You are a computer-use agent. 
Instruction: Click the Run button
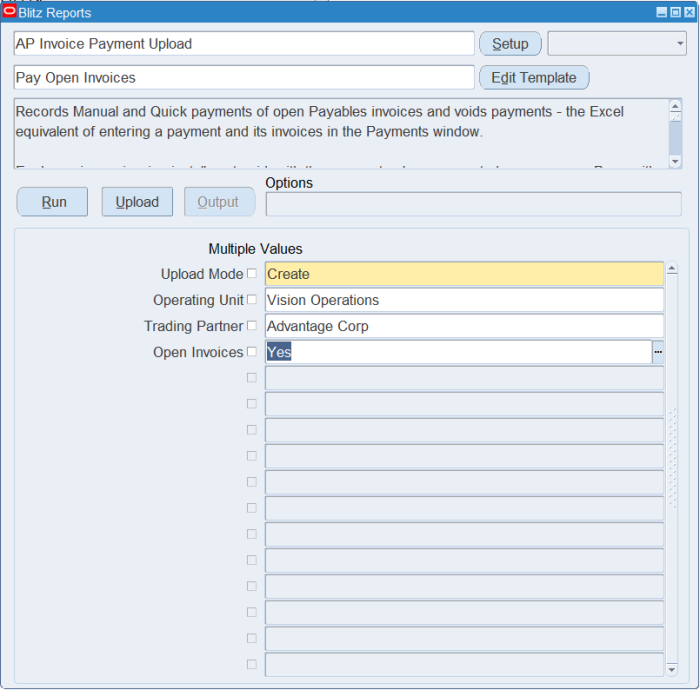coord(52,202)
